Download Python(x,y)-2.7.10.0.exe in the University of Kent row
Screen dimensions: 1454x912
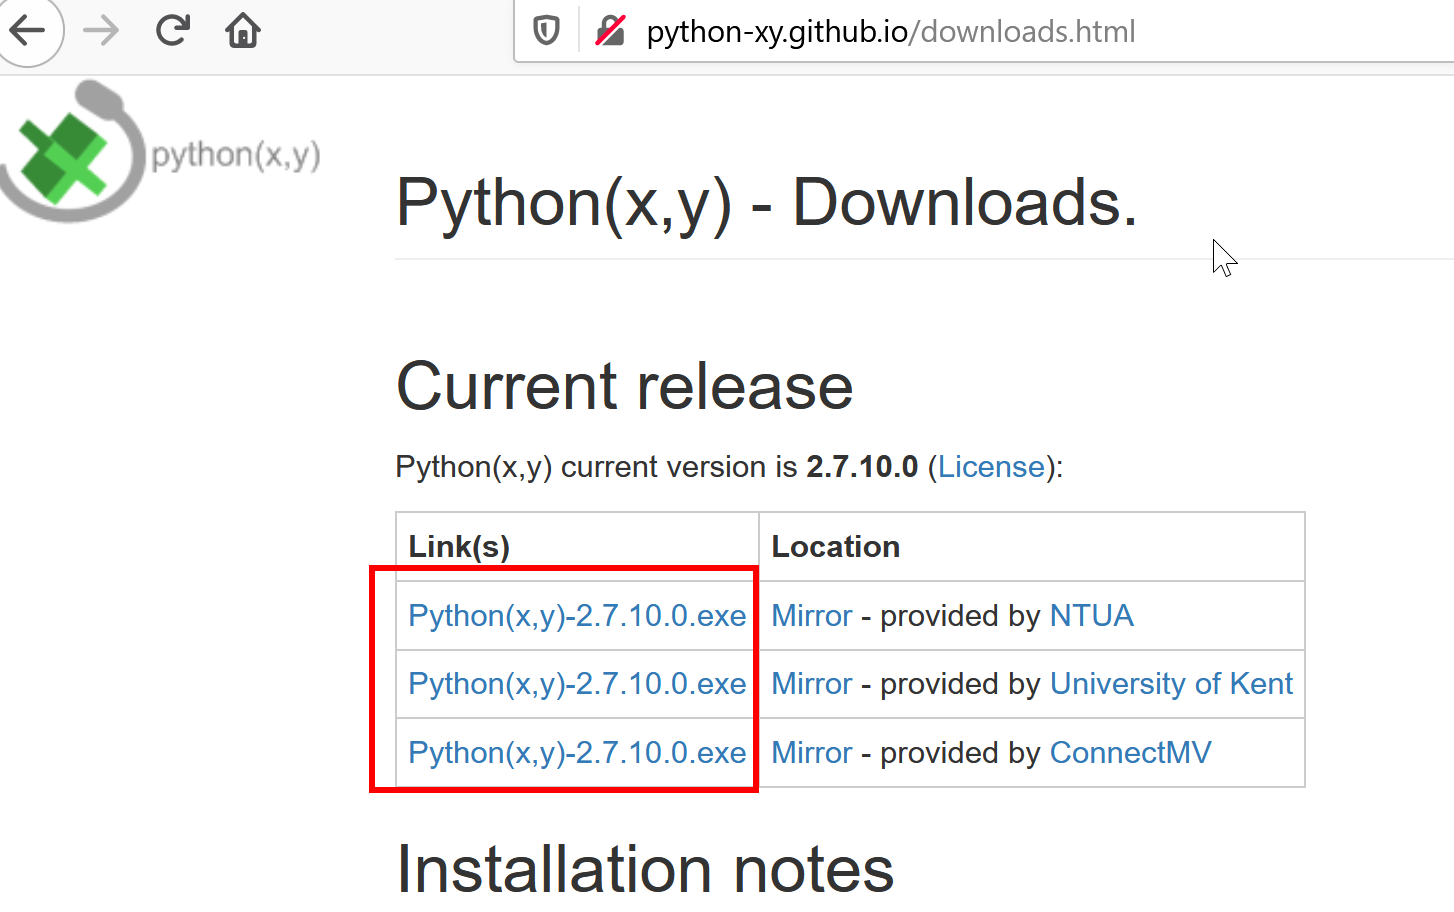pos(577,684)
